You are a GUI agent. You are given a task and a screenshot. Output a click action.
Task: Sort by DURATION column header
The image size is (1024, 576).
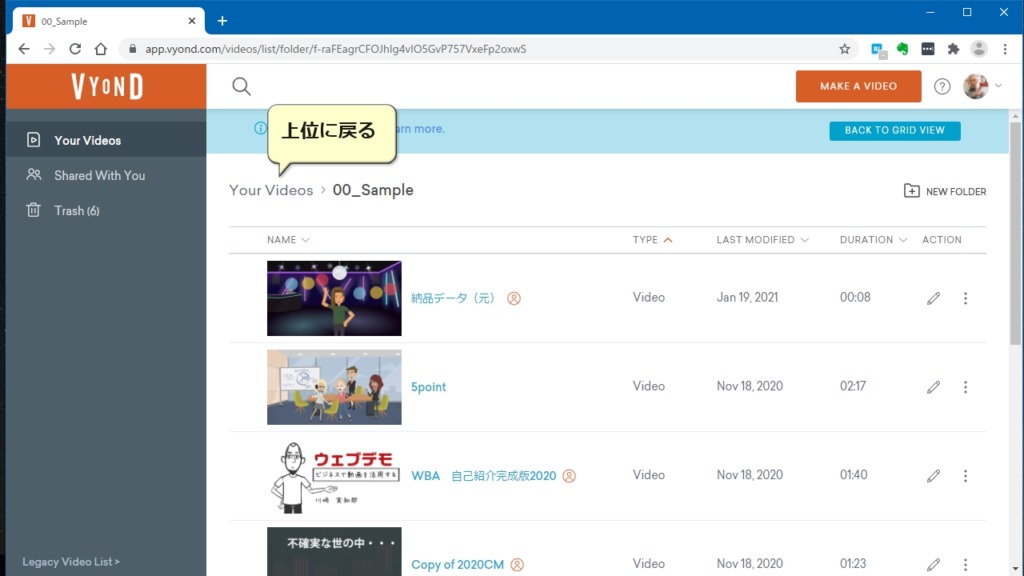tap(873, 240)
